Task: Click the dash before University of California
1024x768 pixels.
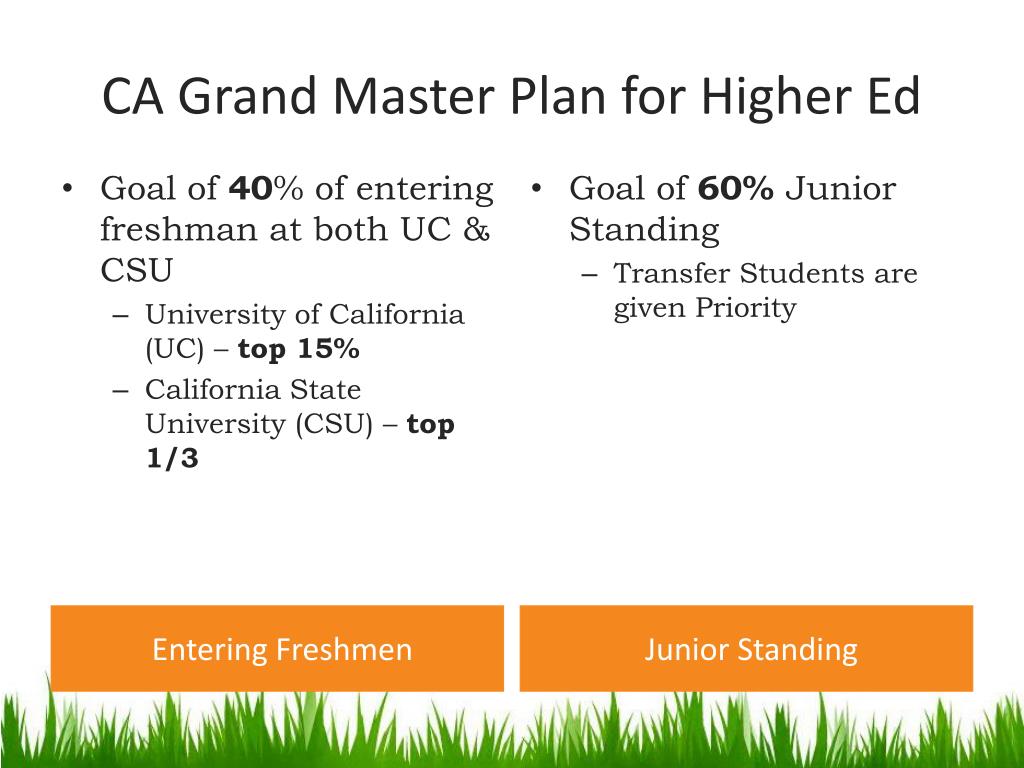Action: coord(121,316)
